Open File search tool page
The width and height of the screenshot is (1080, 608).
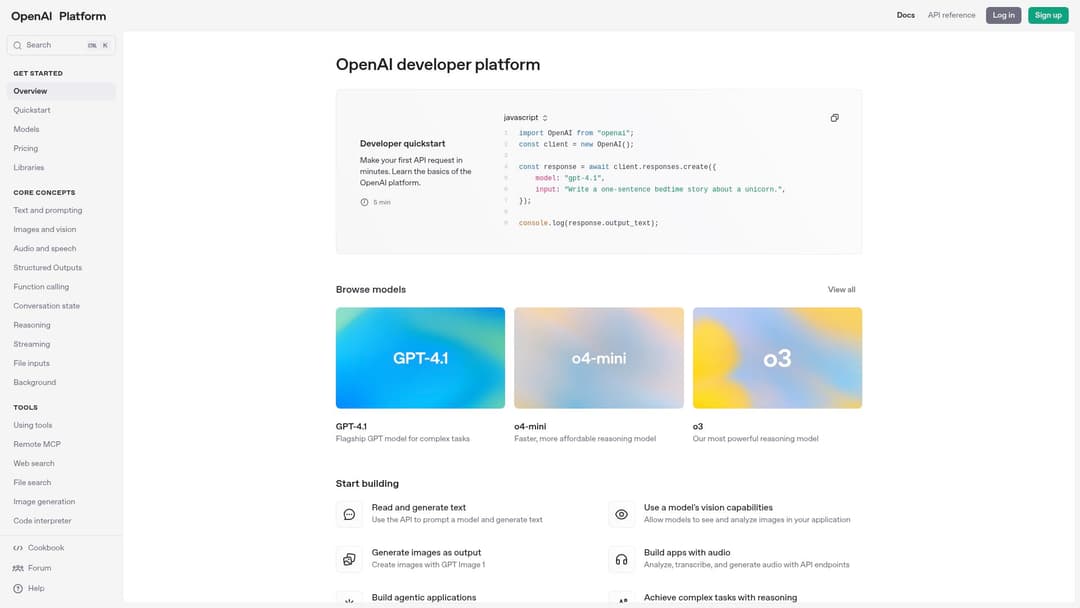32,483
